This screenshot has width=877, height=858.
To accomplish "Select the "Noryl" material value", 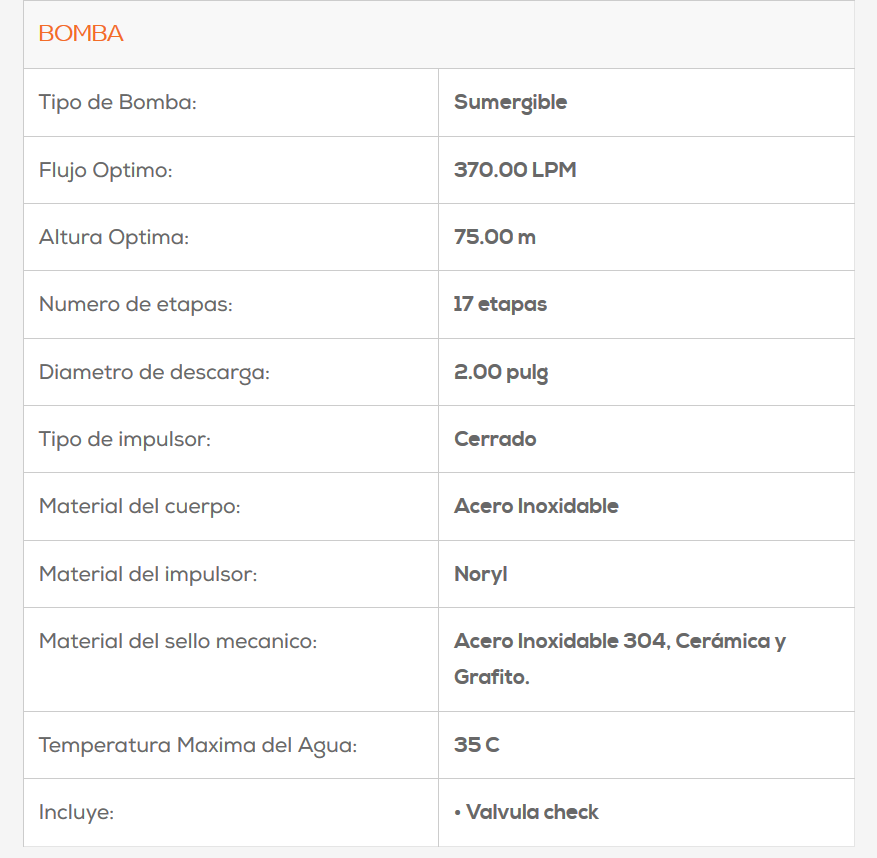I will click(x=481, y=574).
